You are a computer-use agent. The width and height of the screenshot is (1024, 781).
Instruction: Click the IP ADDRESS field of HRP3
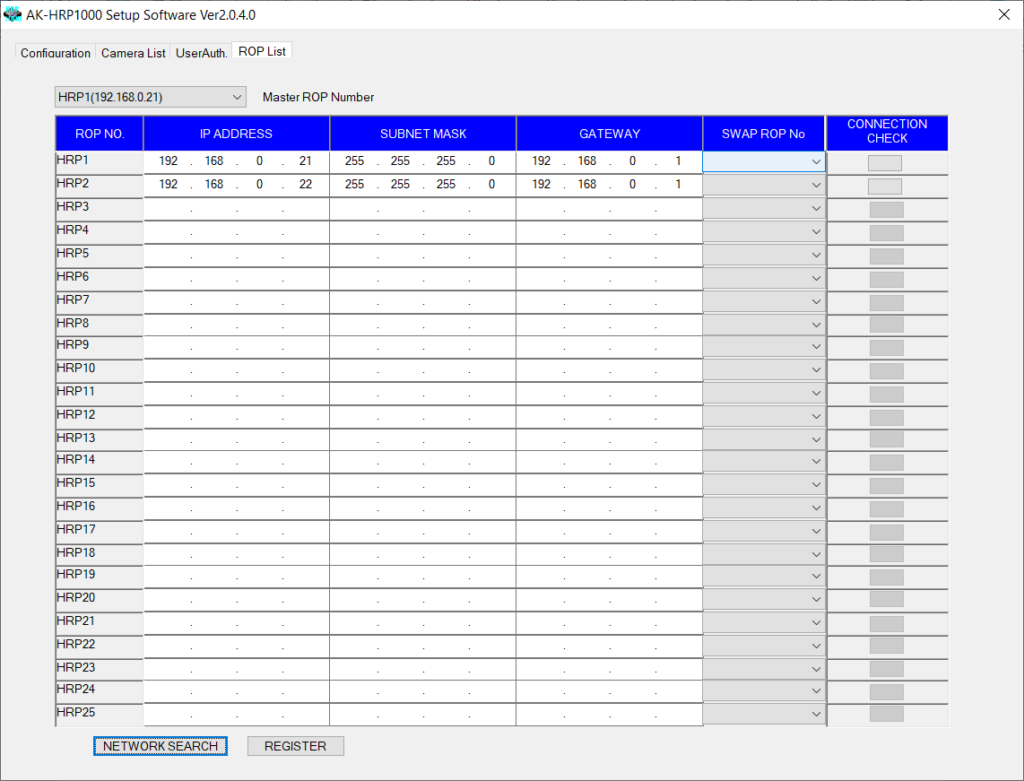click(236, 207)
